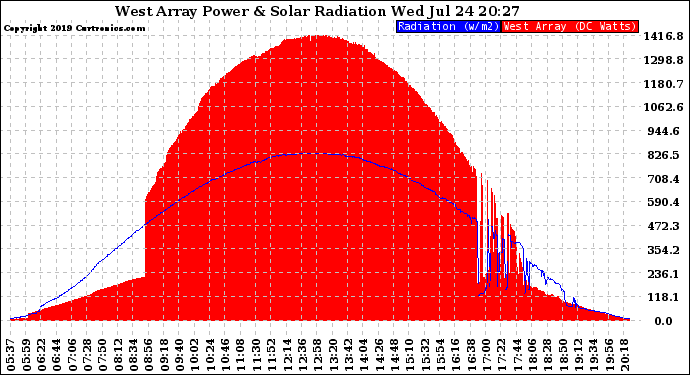
Task: Click the x-axis time label 11:30
Action: coord(256,355)
